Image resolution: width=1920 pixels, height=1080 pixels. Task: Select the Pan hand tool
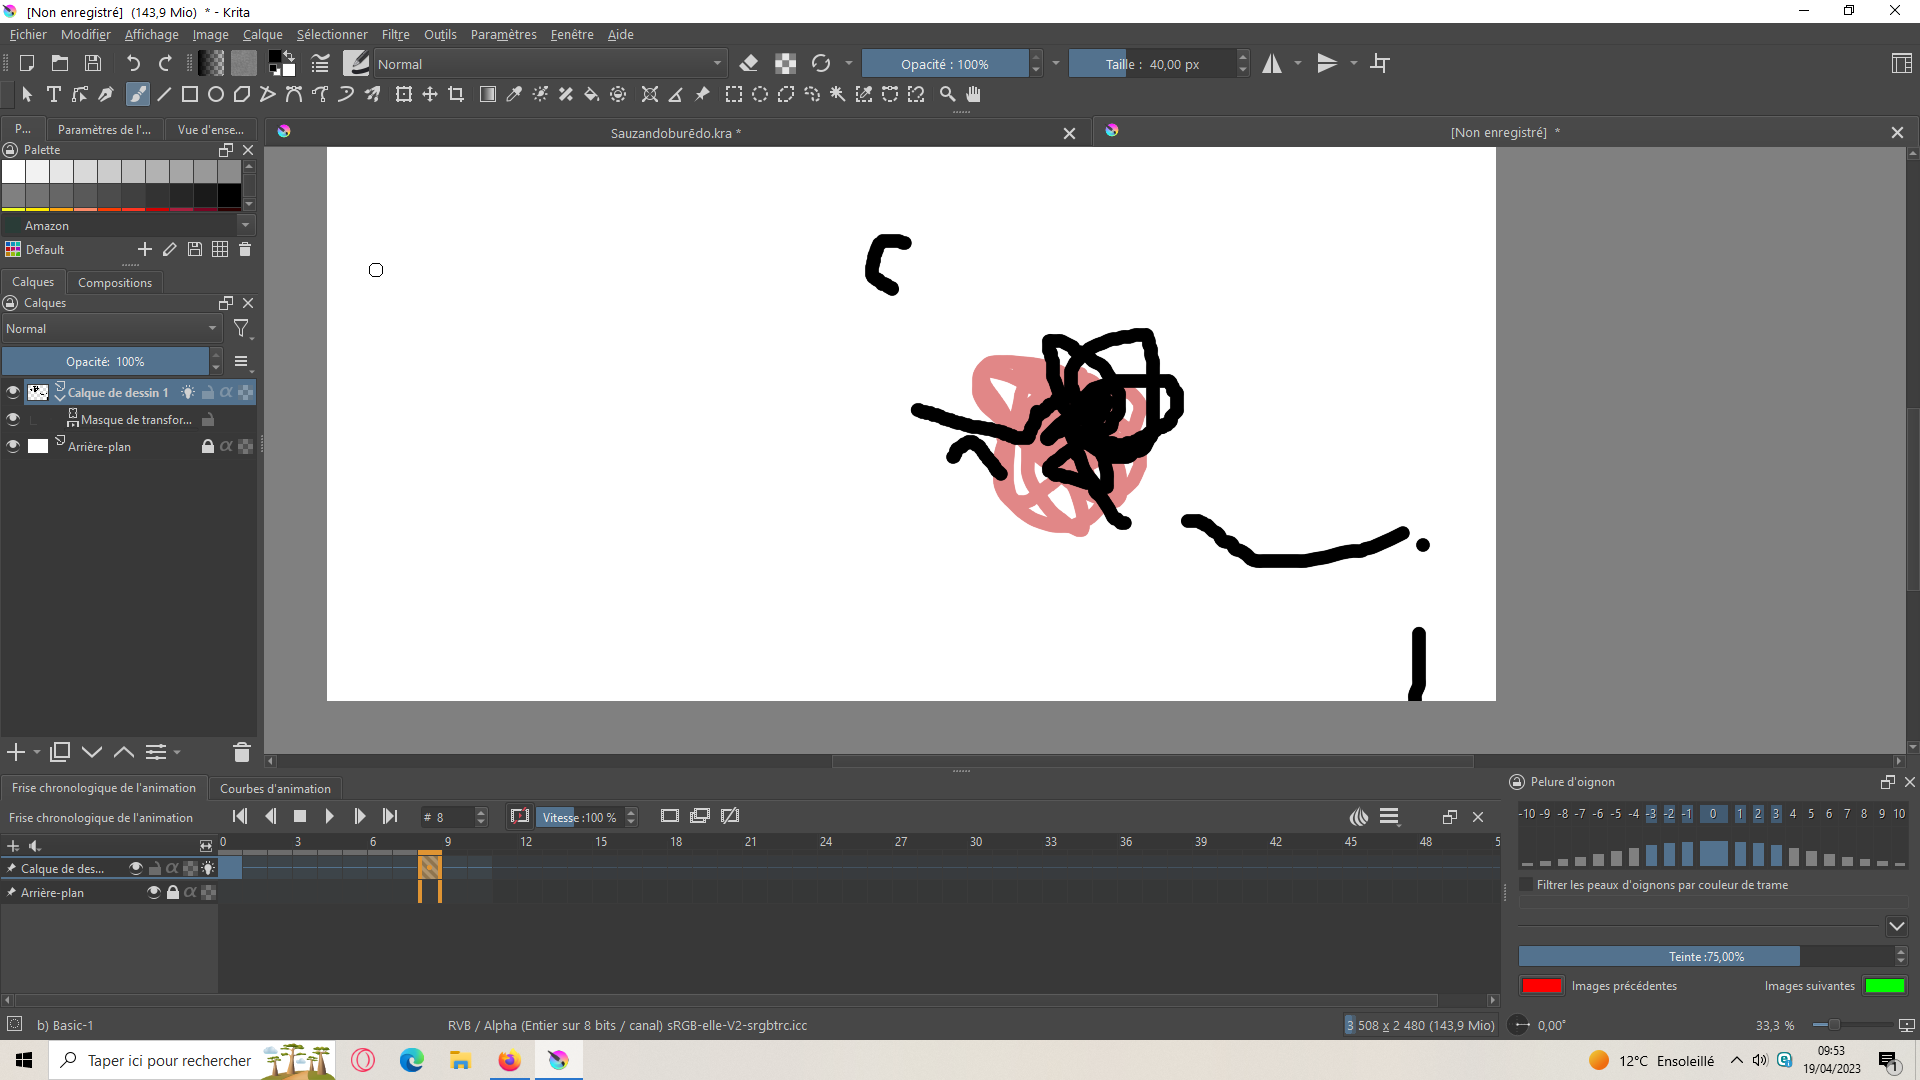tap(973, 94)
